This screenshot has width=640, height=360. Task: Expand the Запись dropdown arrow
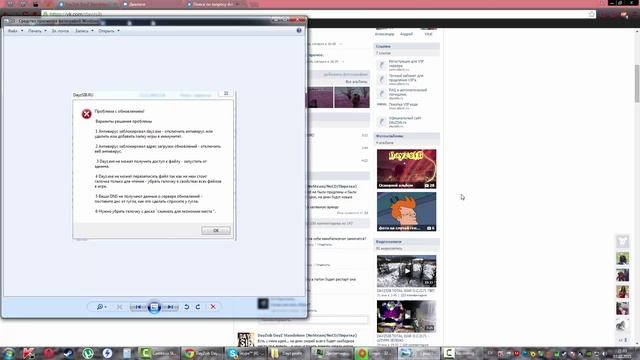tap(92, 31)
